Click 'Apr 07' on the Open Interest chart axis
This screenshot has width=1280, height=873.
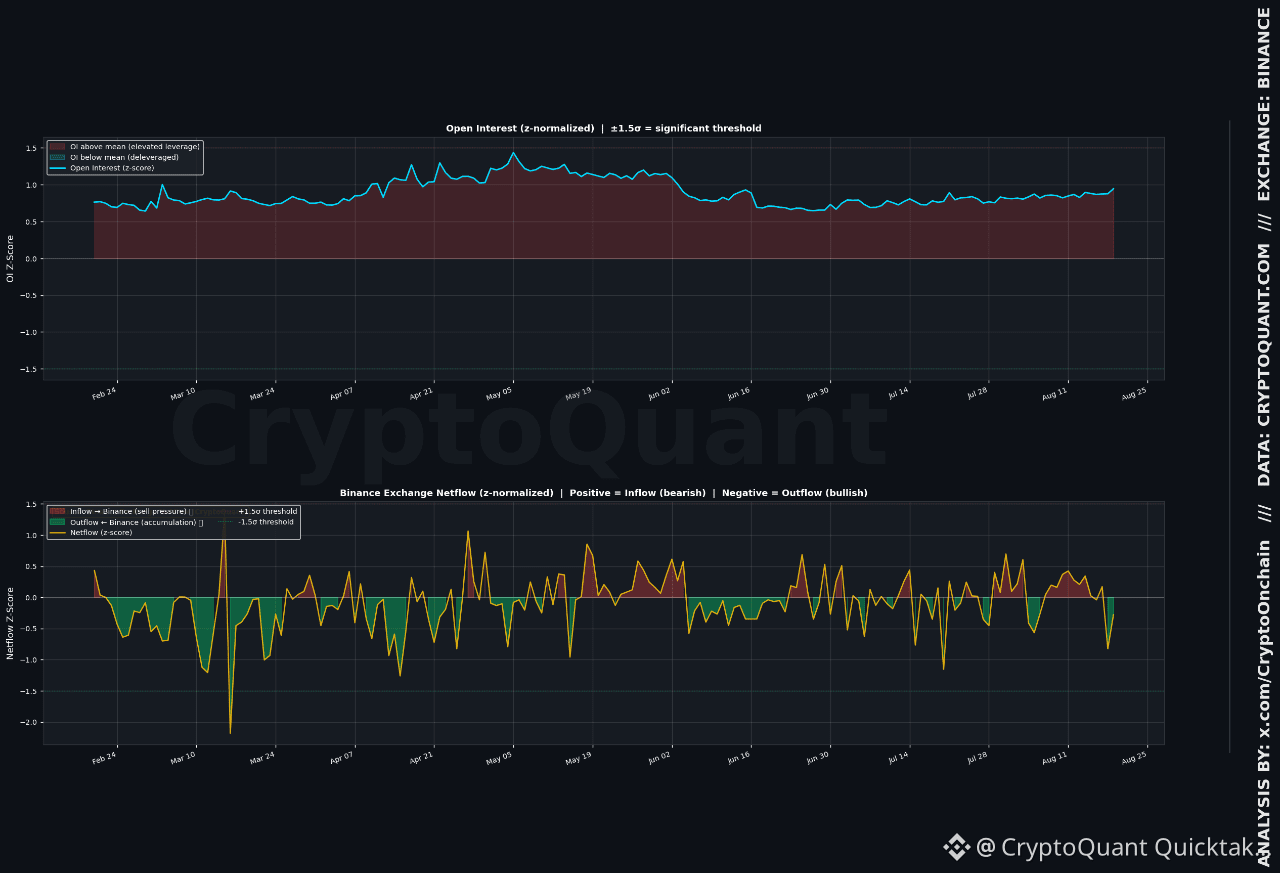click(342, 393)
